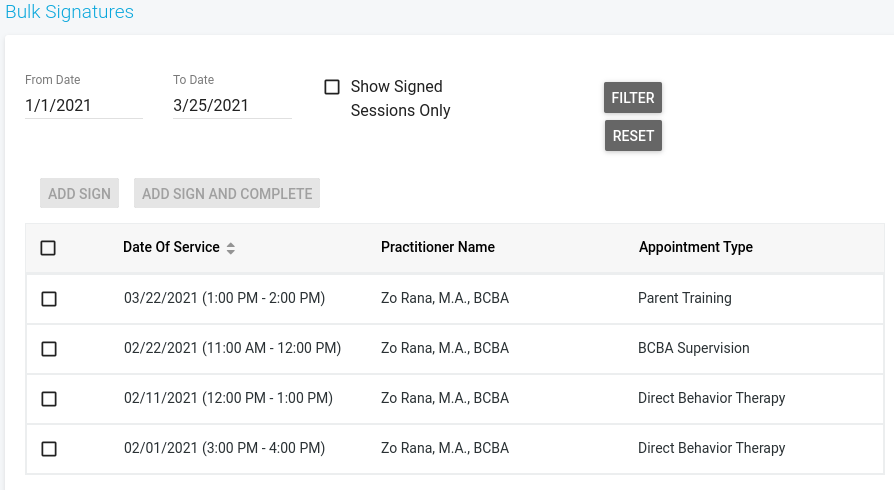The height and width of the screenshot is (490, 894).
Task: Open the From Date field
Action: [84, 105]
